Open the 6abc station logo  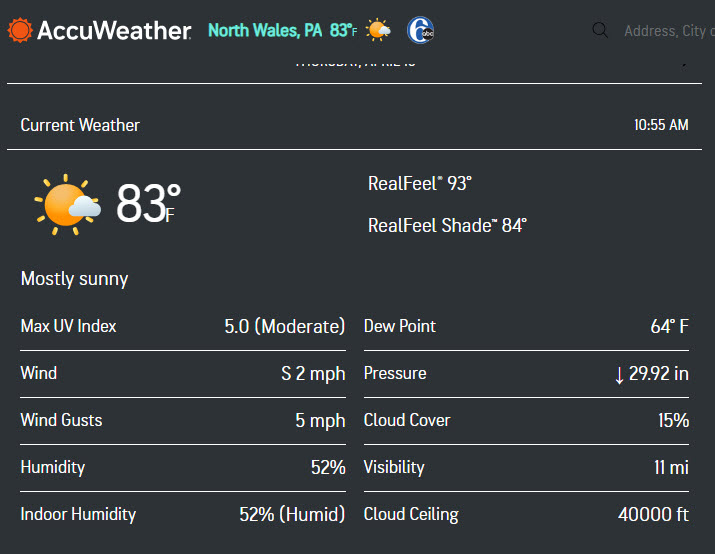tap(420, 30)
